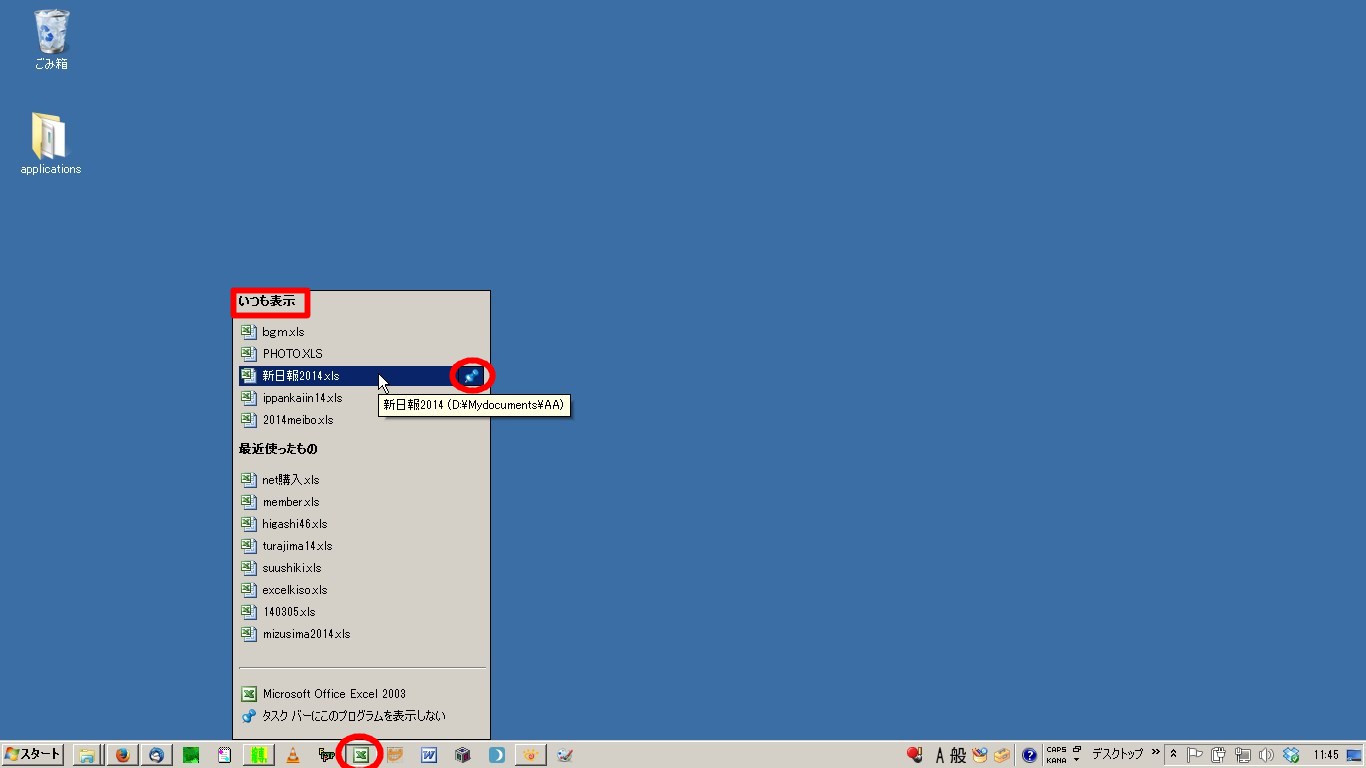
Task: Open the IME pad icon in the language bar
Action: point(980,755)
